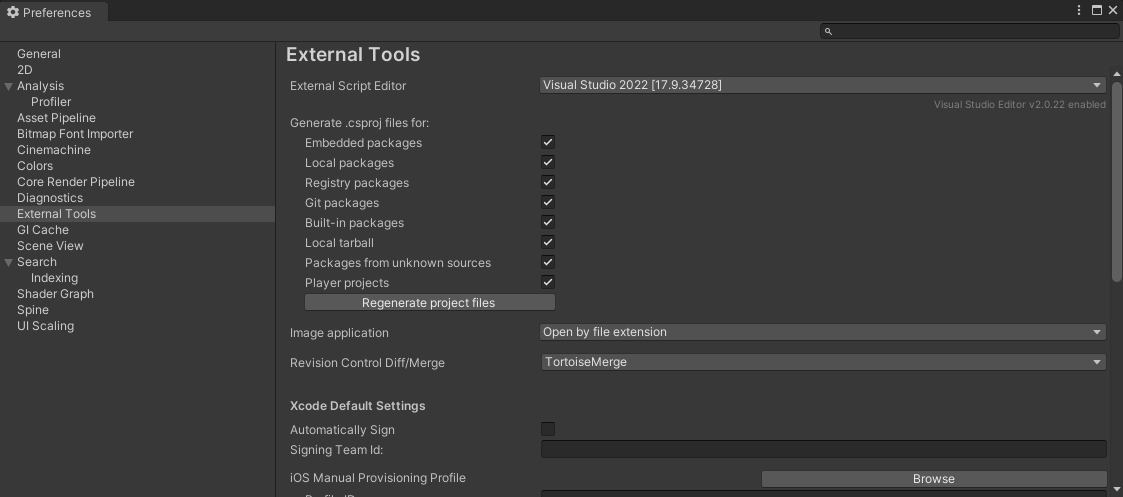Disable the Git packages checkbox
This screenshot has width=1123, height=497.
pyautogui.click(x=548, y=203)
